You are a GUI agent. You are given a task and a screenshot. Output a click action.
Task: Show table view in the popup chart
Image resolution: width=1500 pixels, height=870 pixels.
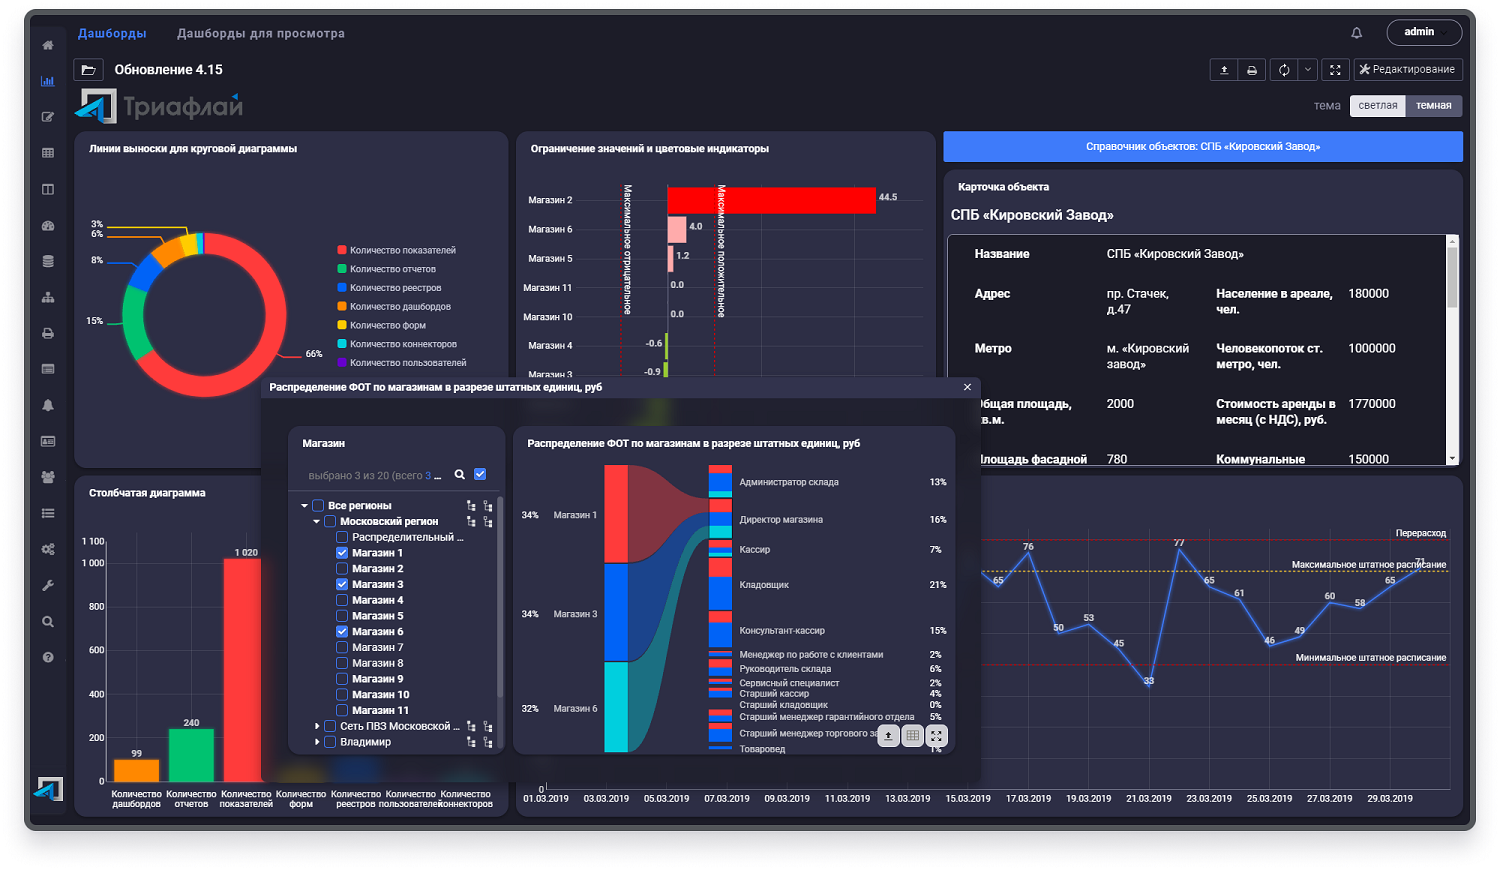[x=912, y=736]
